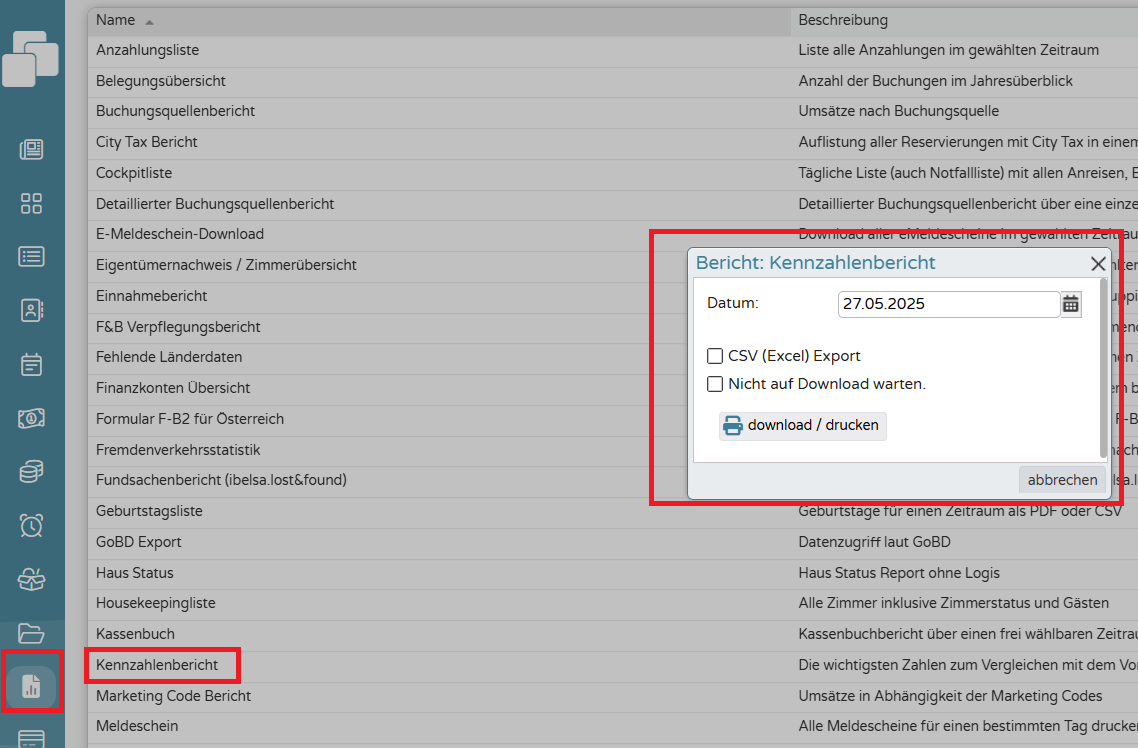Image resolution: width=1138 pixels, height=748 pixels.
Task: Close the Kennzahlenbericht dialog with X
Action: tap(1098, 264)
